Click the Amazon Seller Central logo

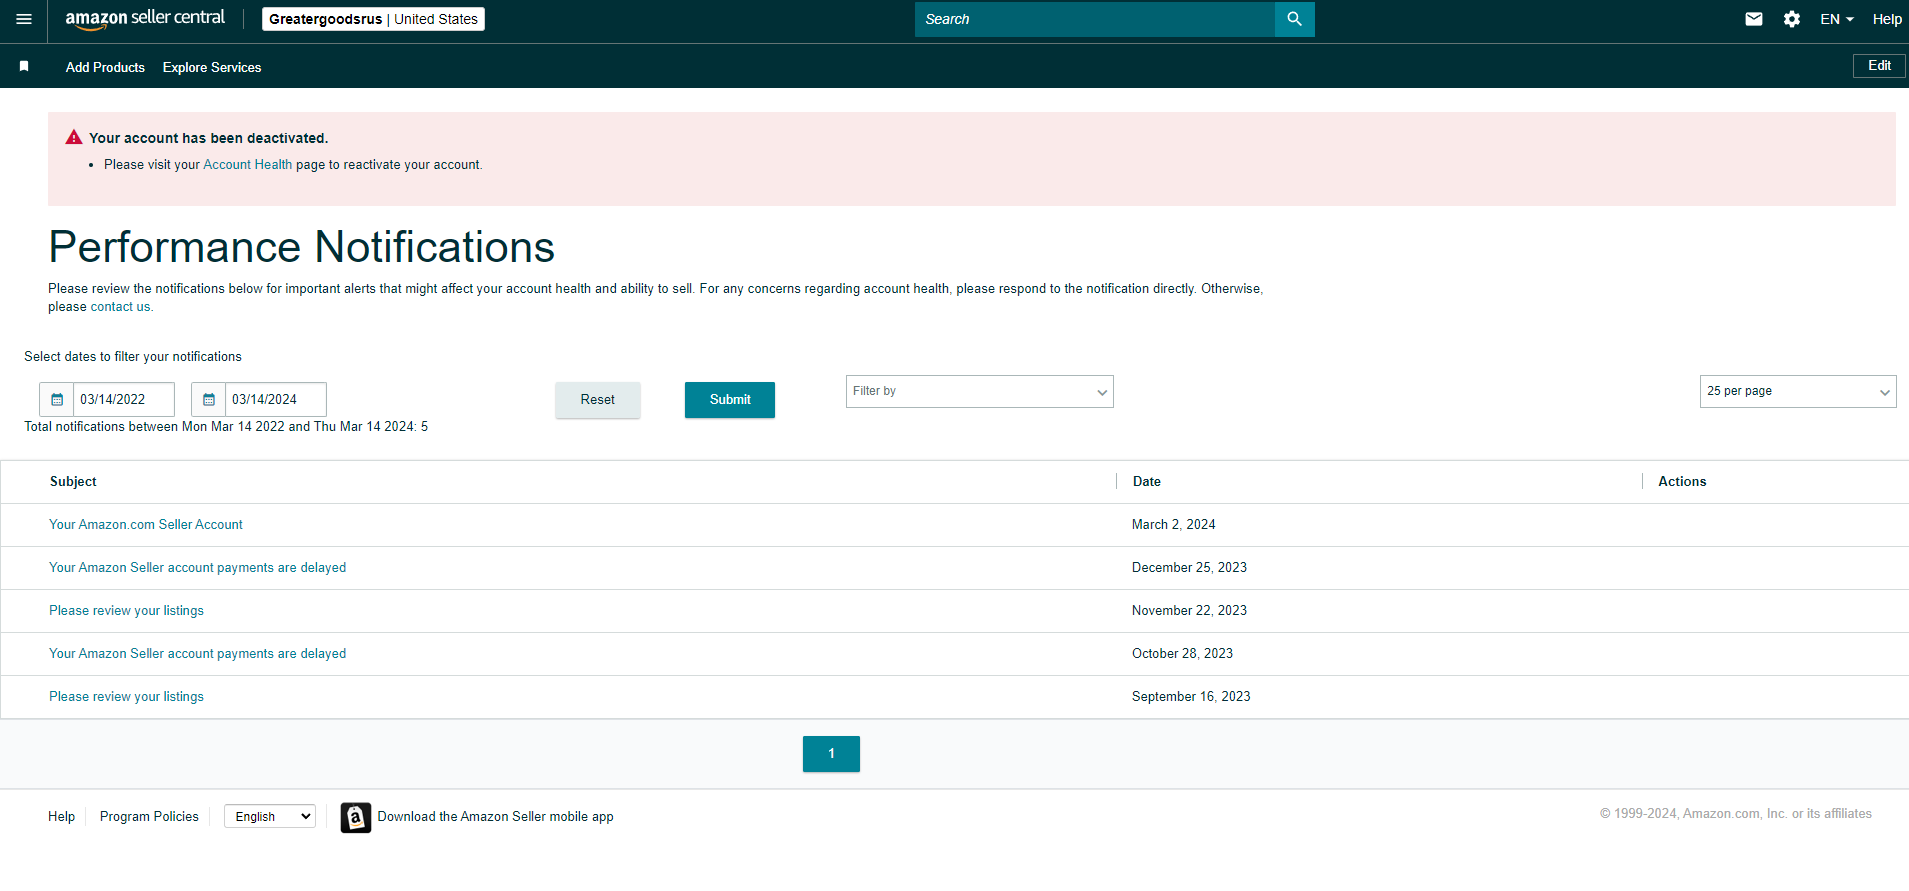tap(145, 19)
